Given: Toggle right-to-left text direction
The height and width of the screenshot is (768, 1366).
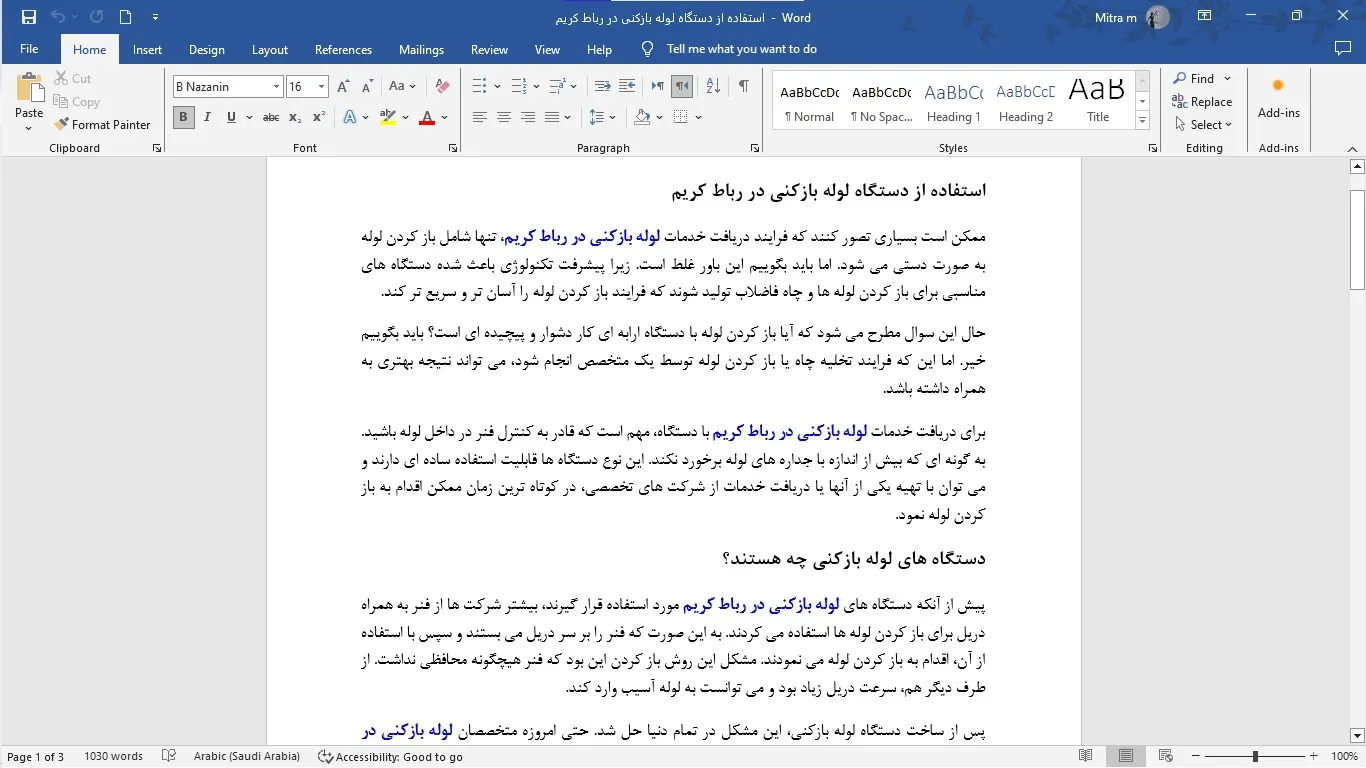Looking at the screenshot, I should [x=682, y=87].
